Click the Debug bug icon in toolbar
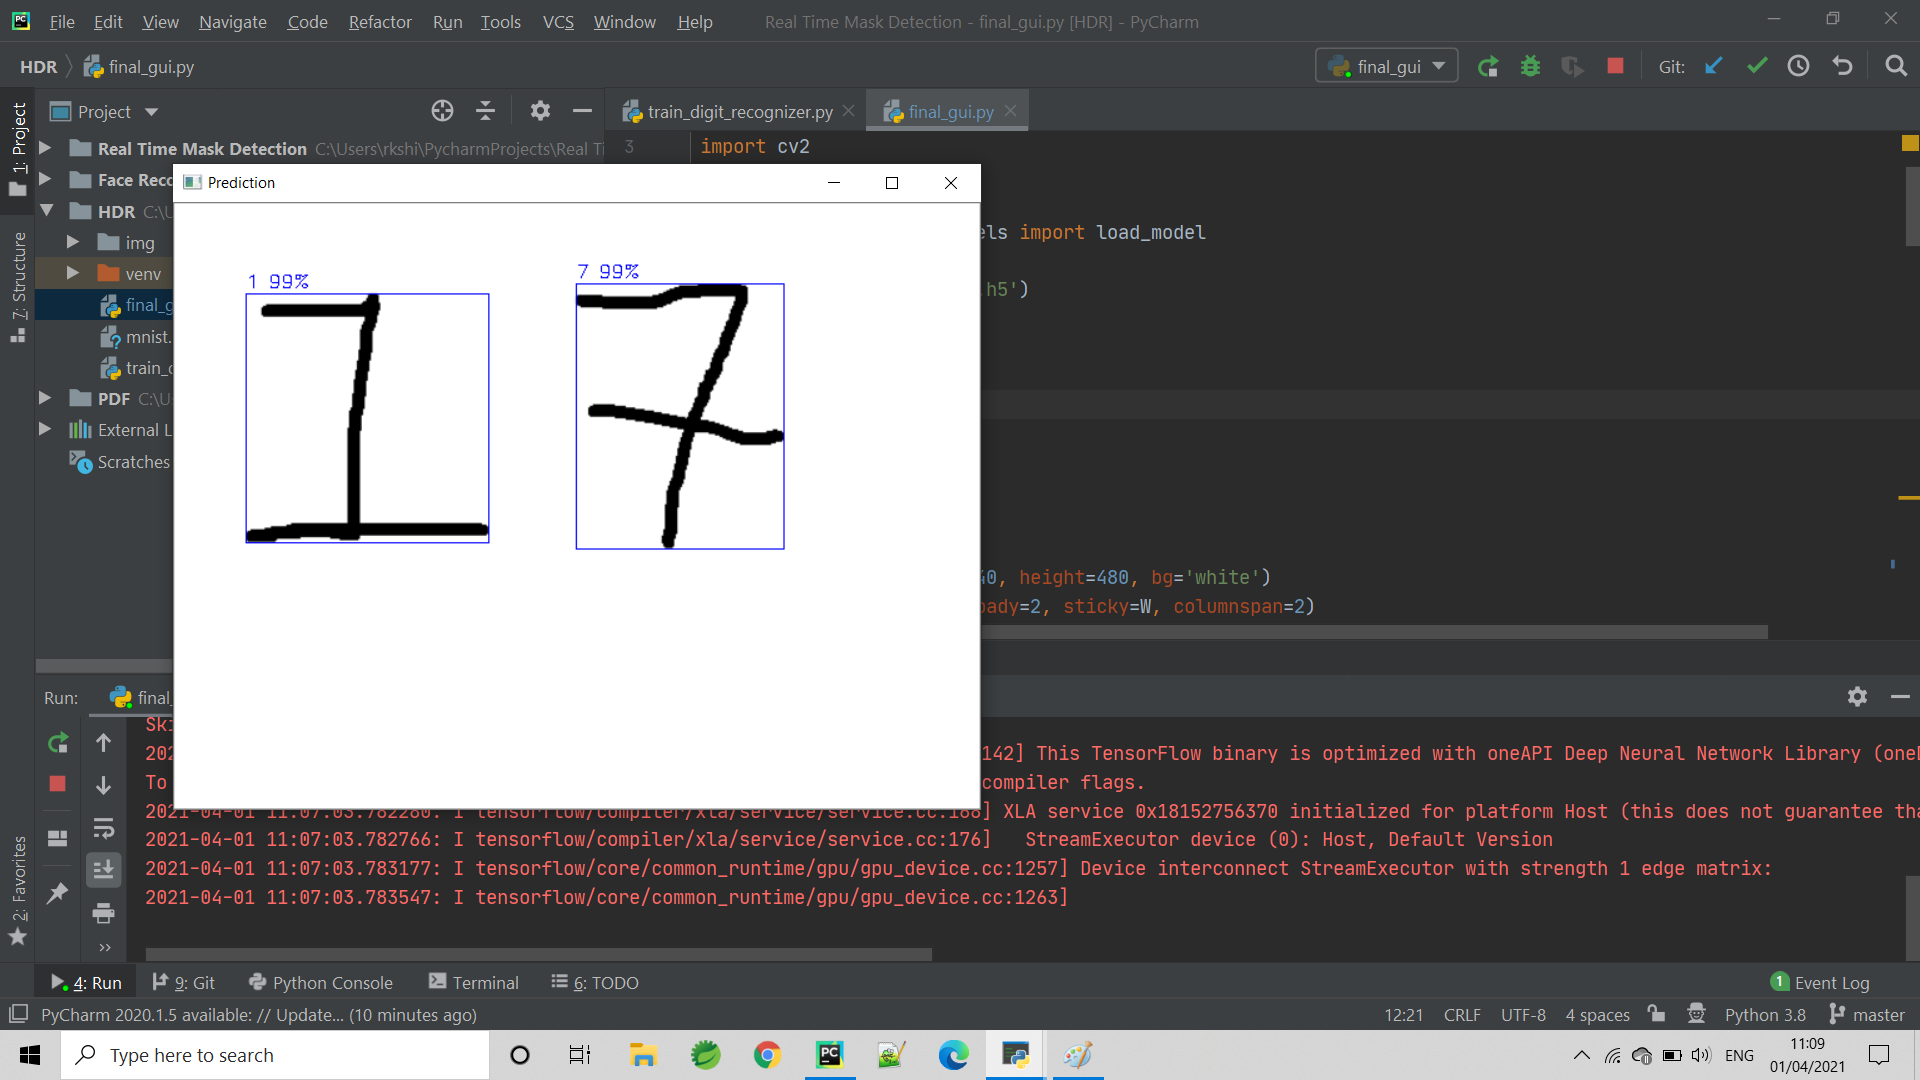 [1530, 66]
